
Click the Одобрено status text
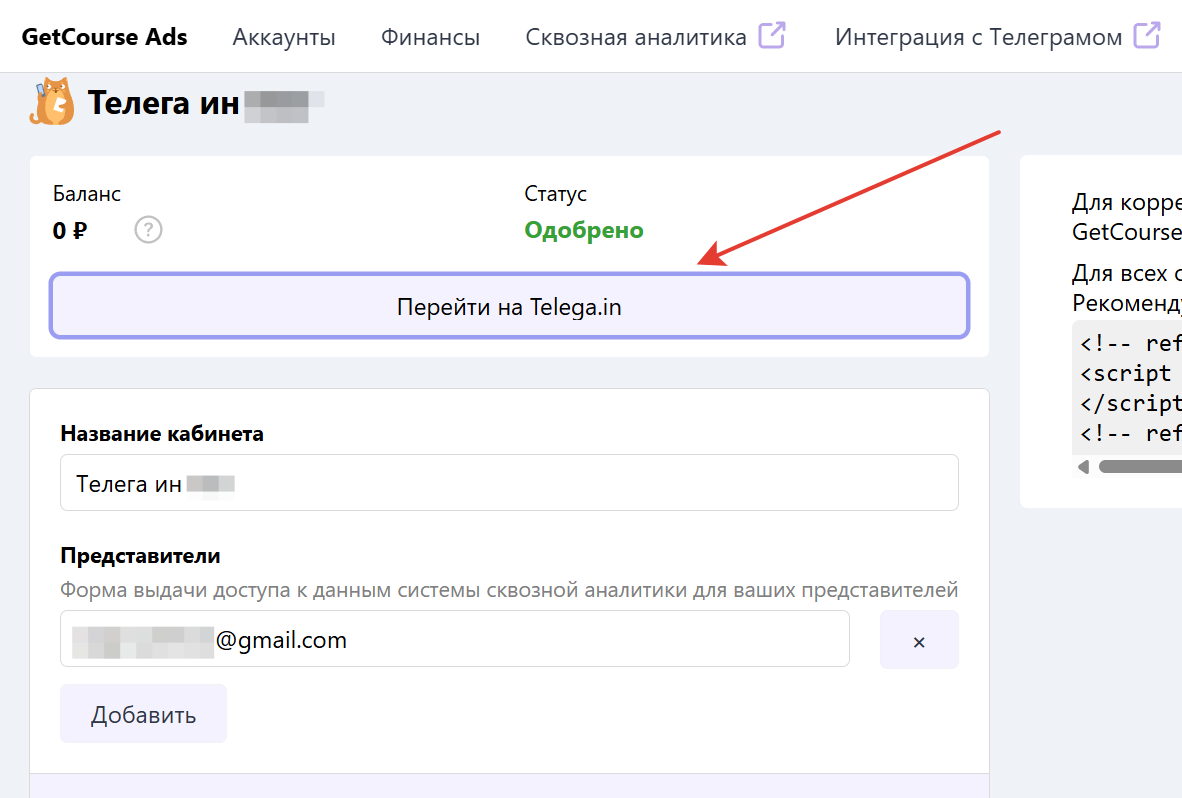click(583, 230)
